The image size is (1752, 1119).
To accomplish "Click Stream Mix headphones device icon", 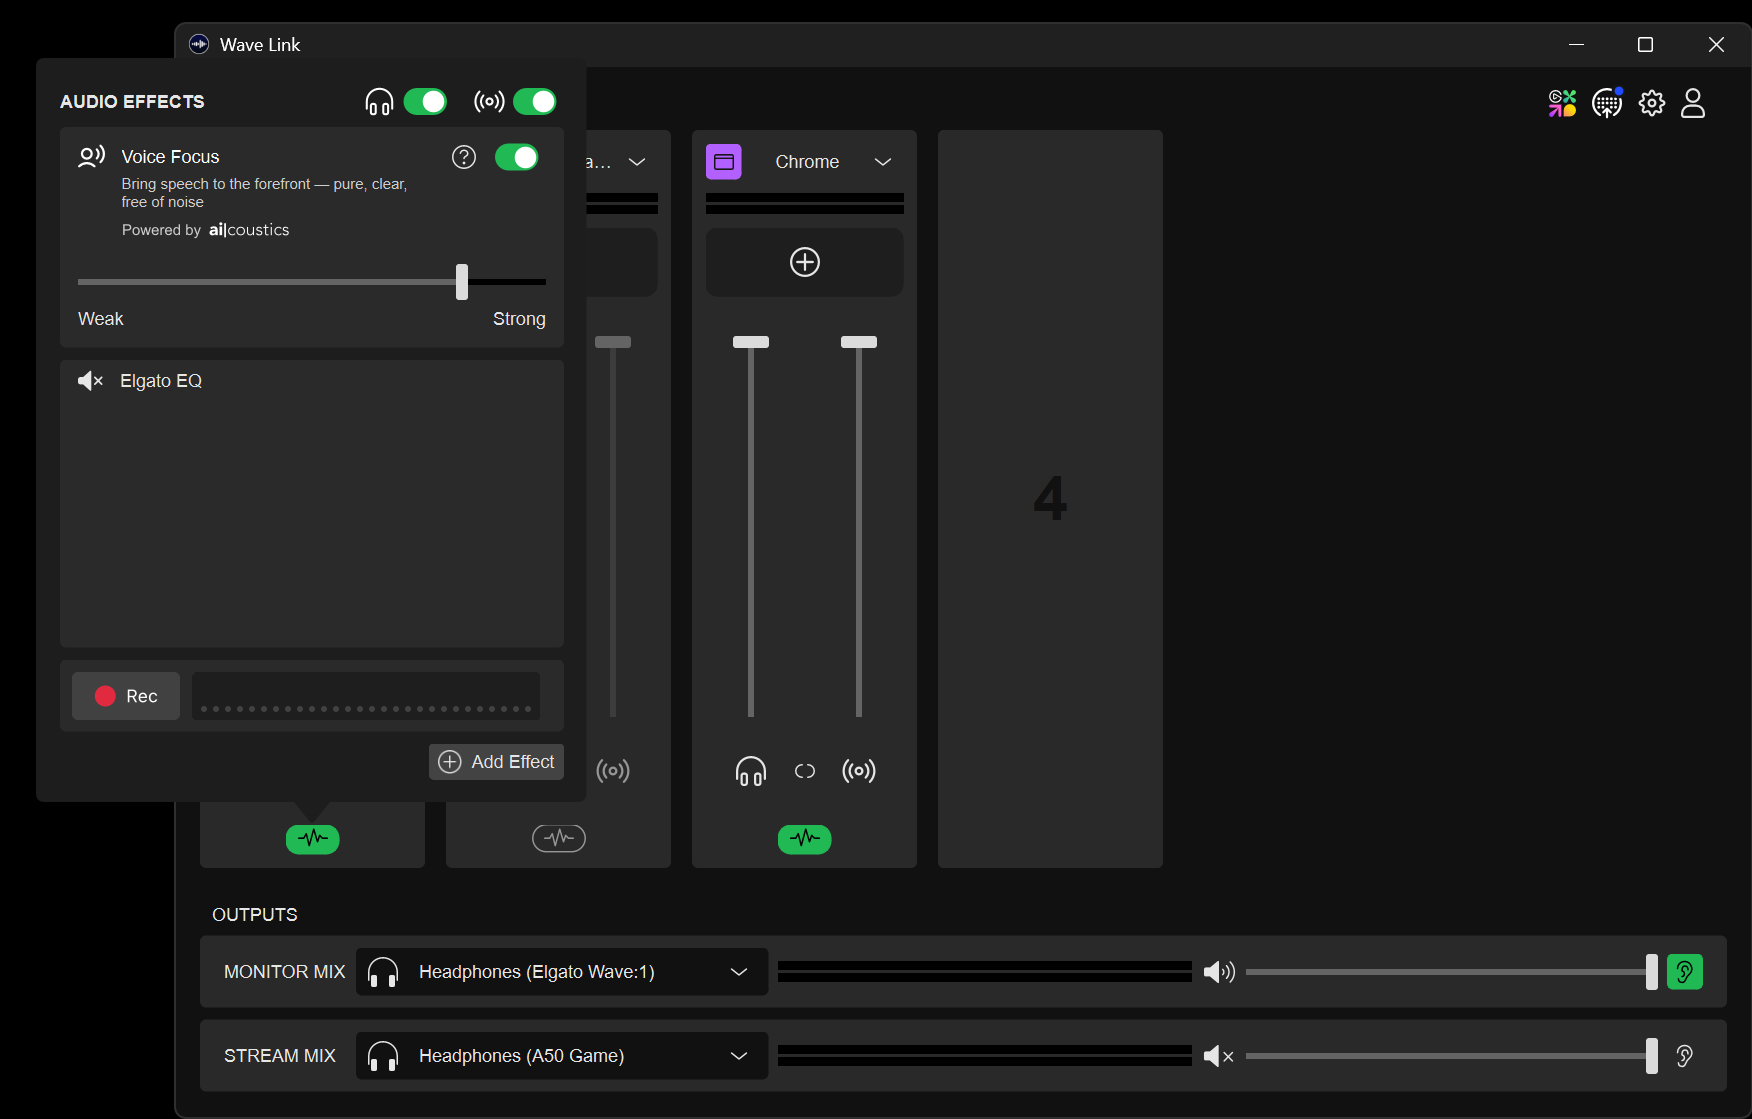I will point(383,1056).
